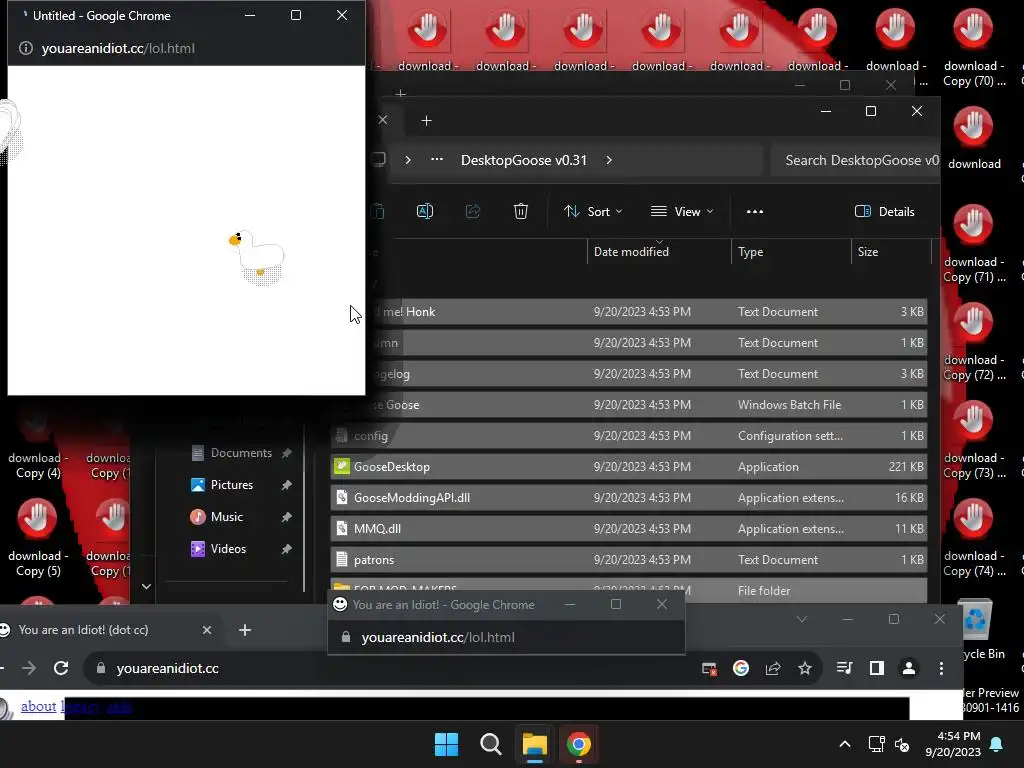Open Google Chrome from the taskbar
This screenshot has height=768, width=1024.
pyautogui.click(x=579, y=744)
